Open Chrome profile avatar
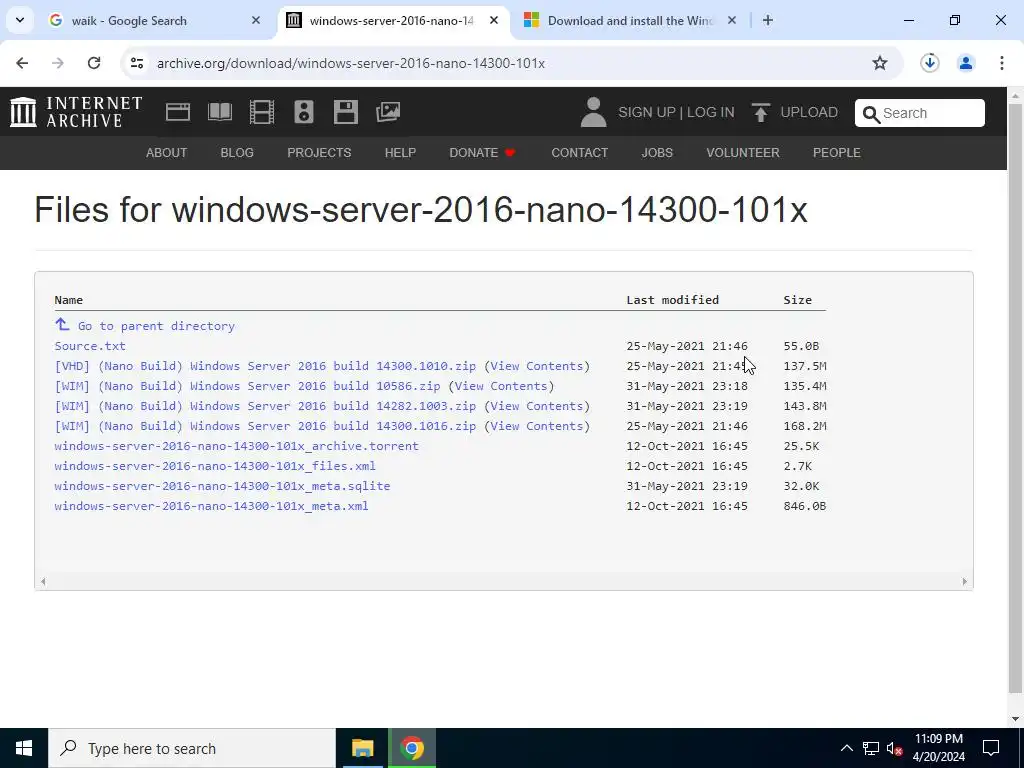 point(965,63)
